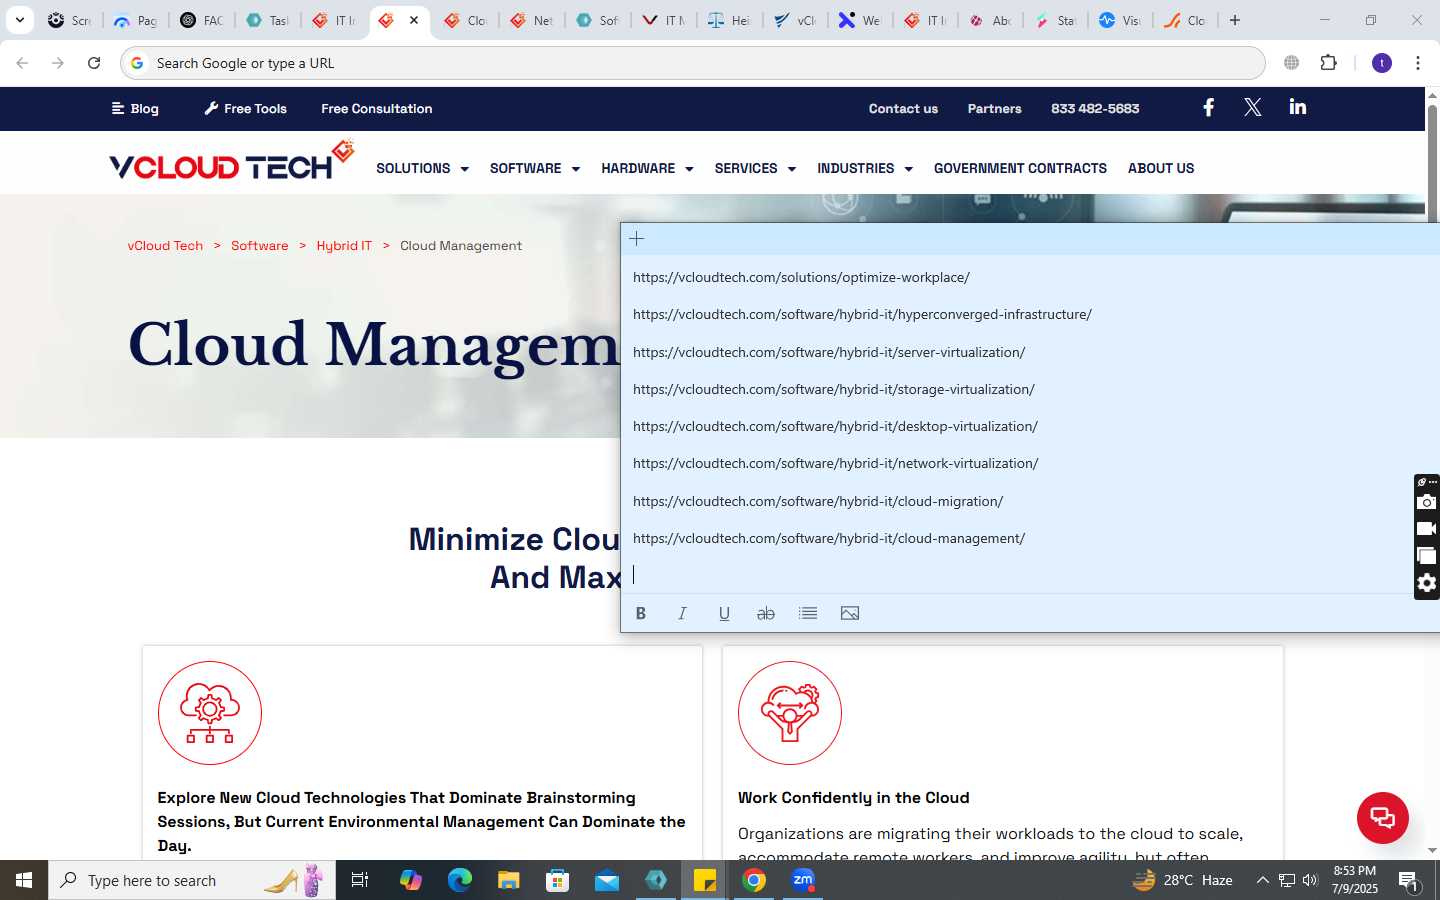1440x900 pixels.
Task: Go back to previous page
Action: [22, 63]
